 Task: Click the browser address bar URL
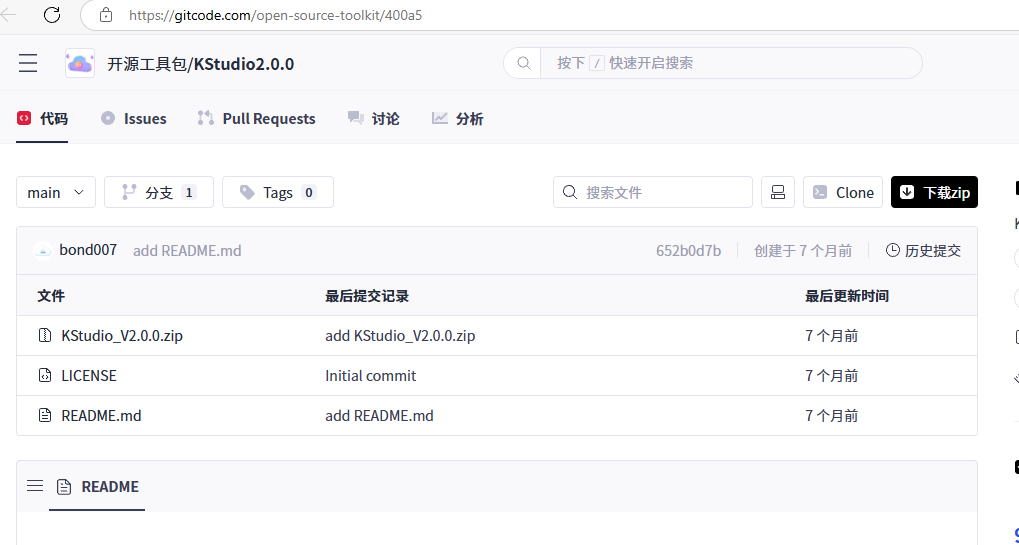pos(276,15)
